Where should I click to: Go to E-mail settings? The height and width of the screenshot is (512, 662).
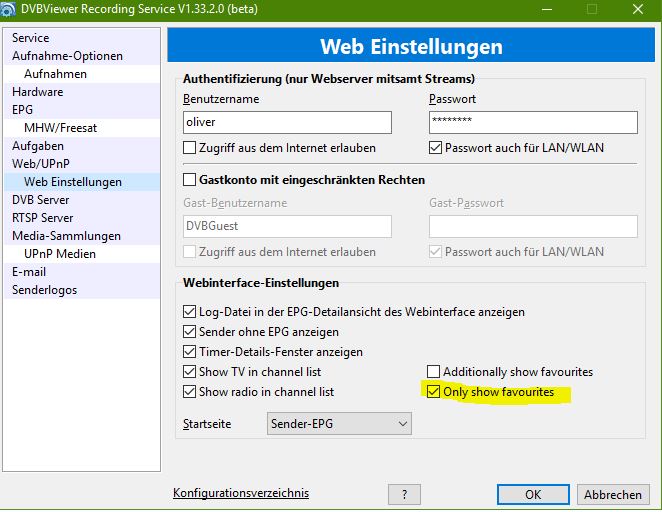82,272
